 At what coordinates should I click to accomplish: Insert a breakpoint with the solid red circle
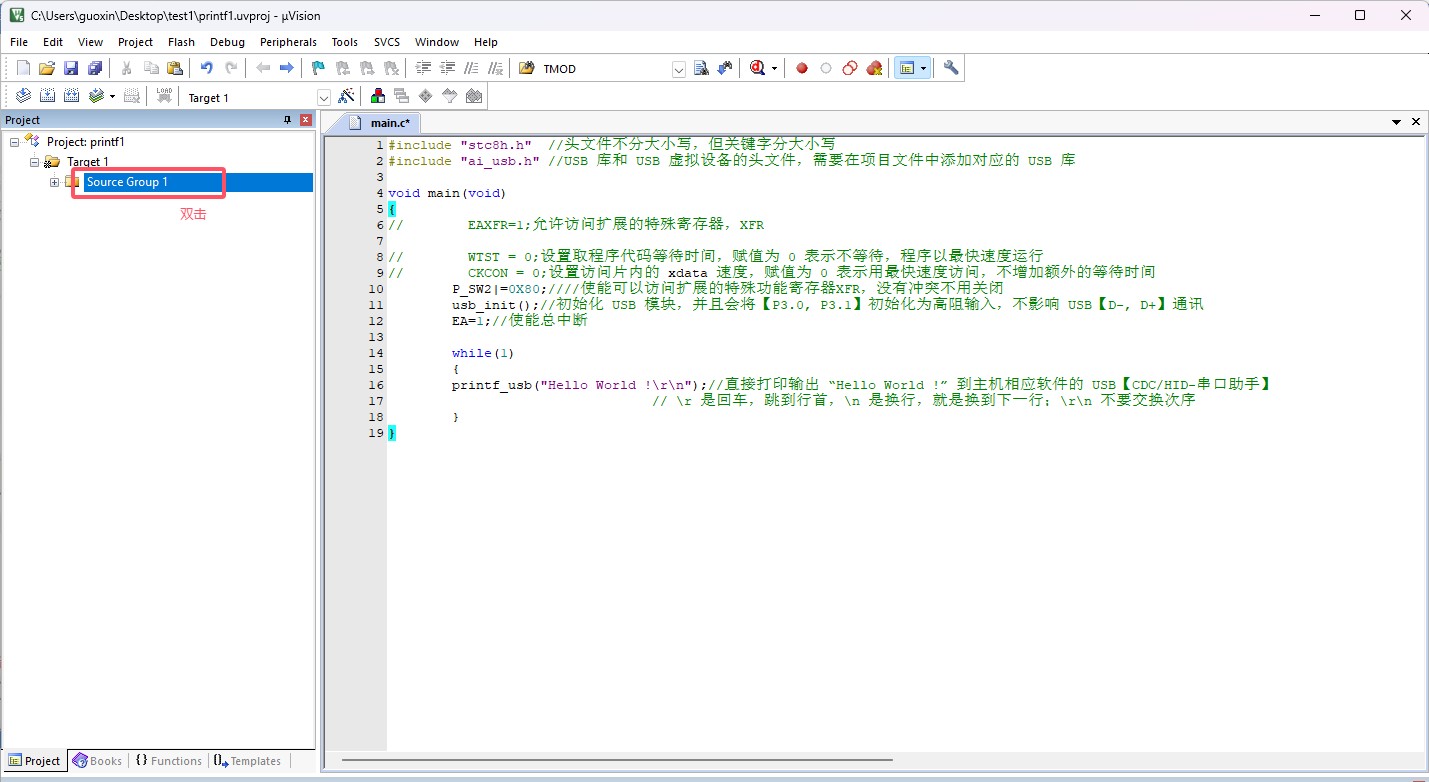802,68
